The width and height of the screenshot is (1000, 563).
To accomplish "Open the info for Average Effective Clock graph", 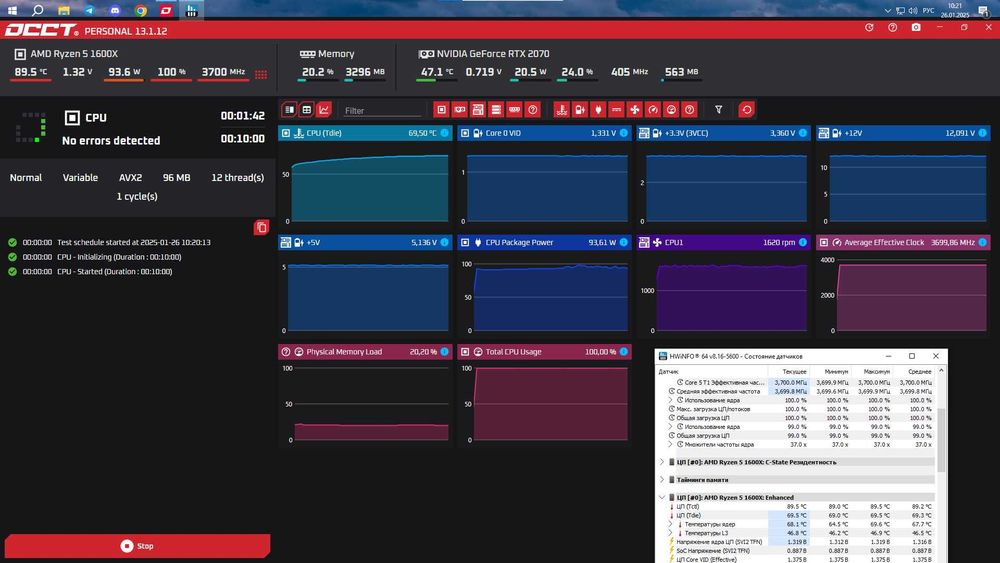I will pos(983,242).
